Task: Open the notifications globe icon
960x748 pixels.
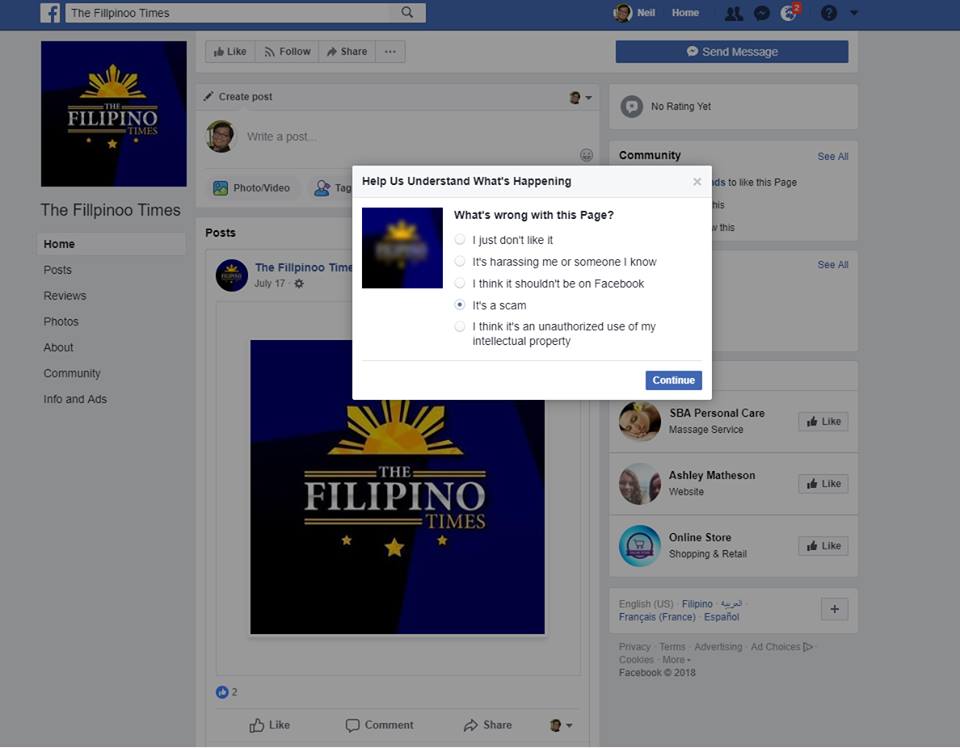Action: coord(790,13)
